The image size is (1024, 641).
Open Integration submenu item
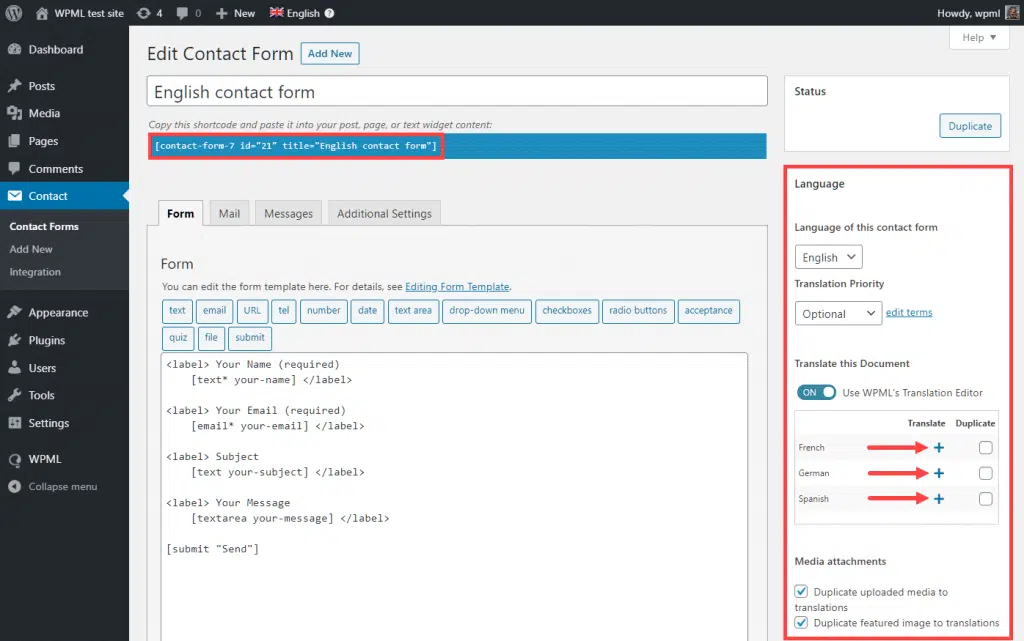coord(35,272)
